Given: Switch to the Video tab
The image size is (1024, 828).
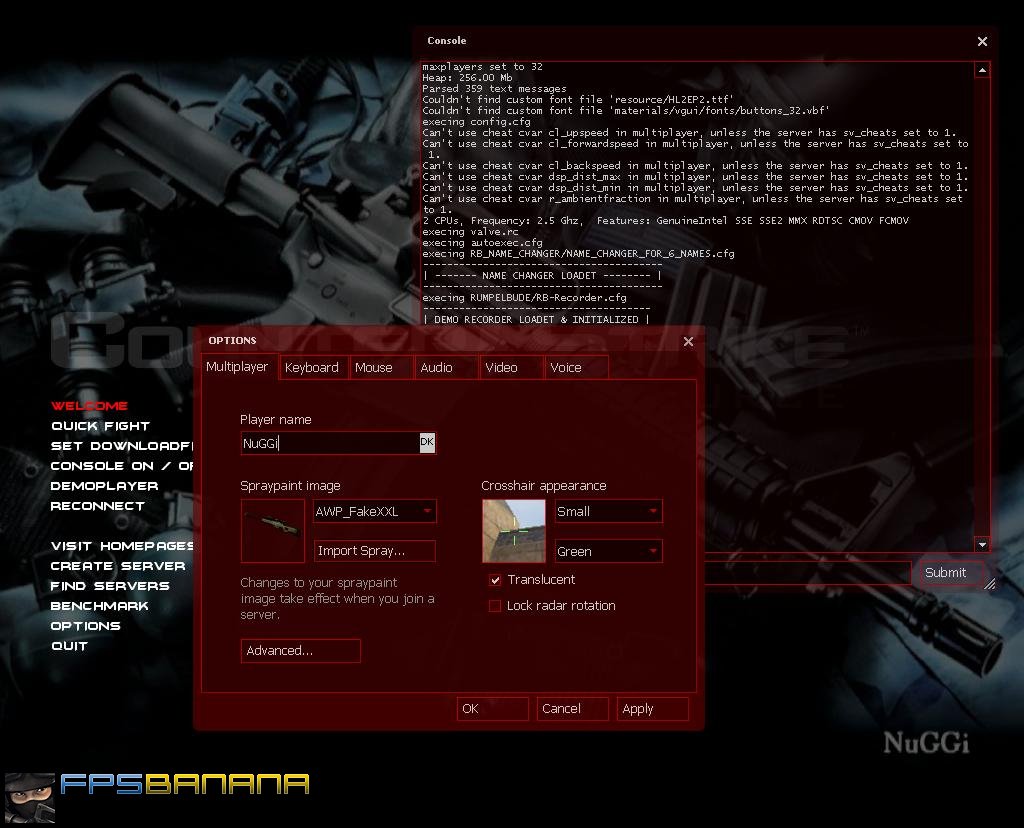Looking at the screenshot, I should 502,368.
